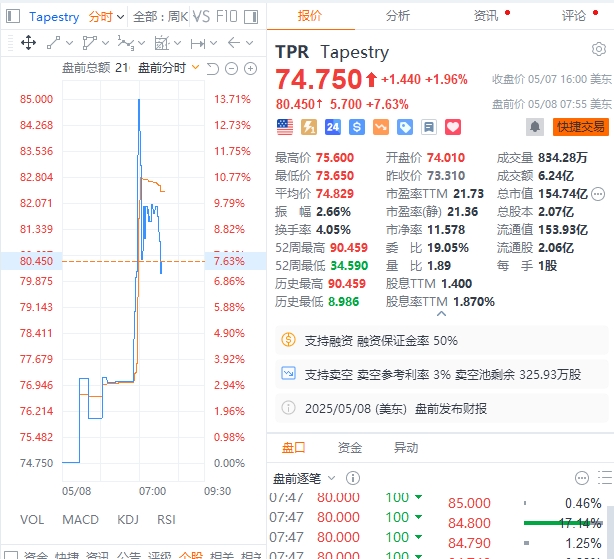
Task: Click the VS compare button
Action: pos(201,16)
